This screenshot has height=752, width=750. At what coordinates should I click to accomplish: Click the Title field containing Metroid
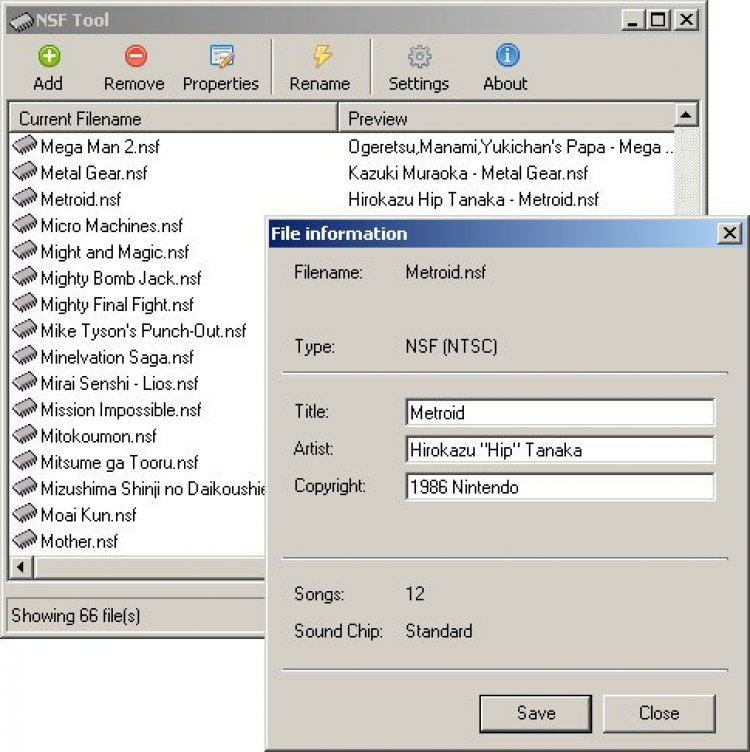(560, 412)
